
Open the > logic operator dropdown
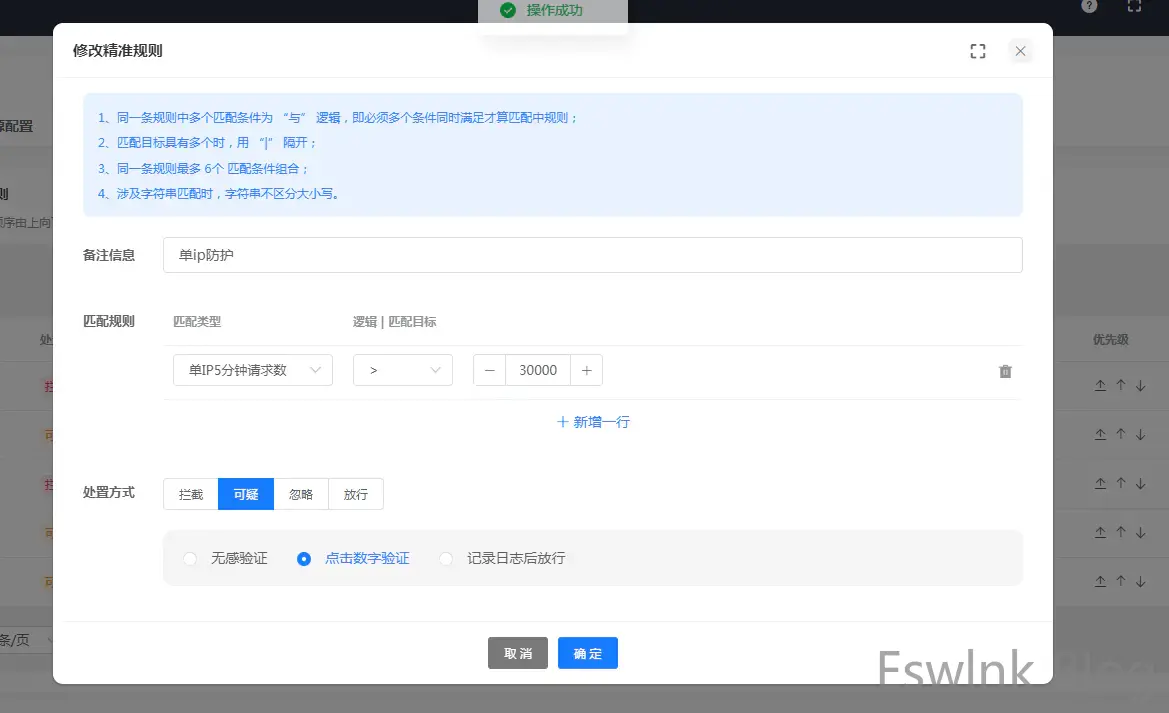(x=403, y=370)
